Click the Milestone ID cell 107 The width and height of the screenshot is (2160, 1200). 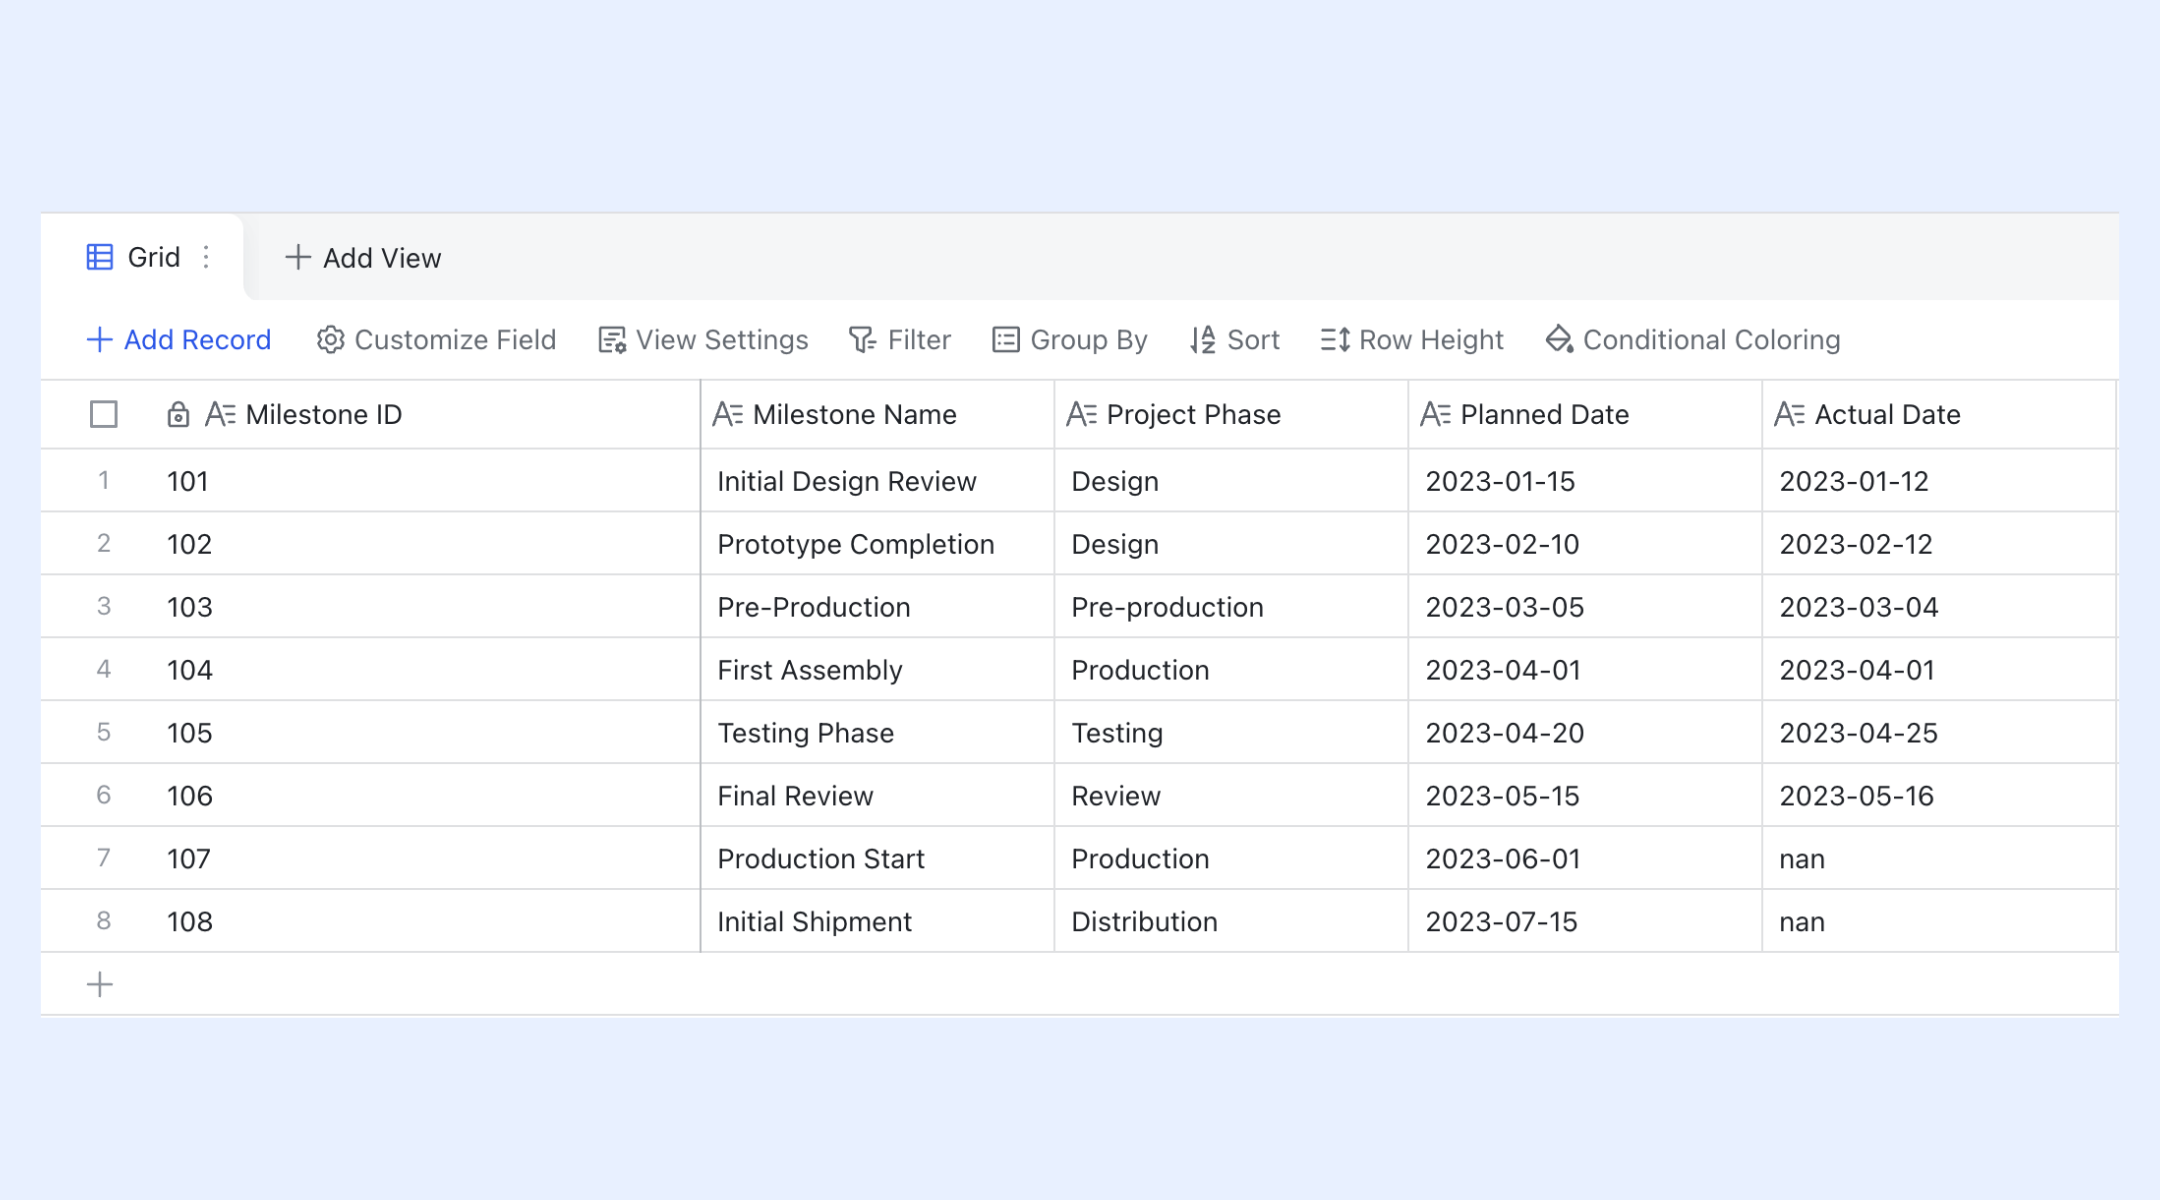click(424, 859)
